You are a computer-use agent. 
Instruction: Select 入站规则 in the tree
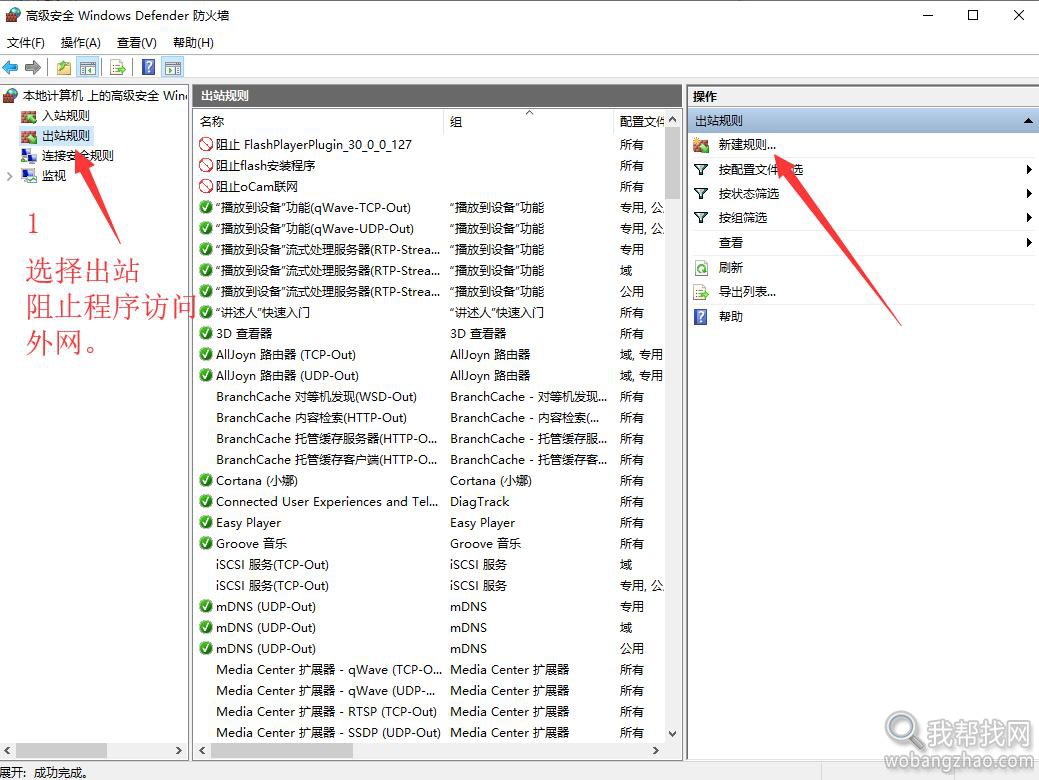coord(66,116)
